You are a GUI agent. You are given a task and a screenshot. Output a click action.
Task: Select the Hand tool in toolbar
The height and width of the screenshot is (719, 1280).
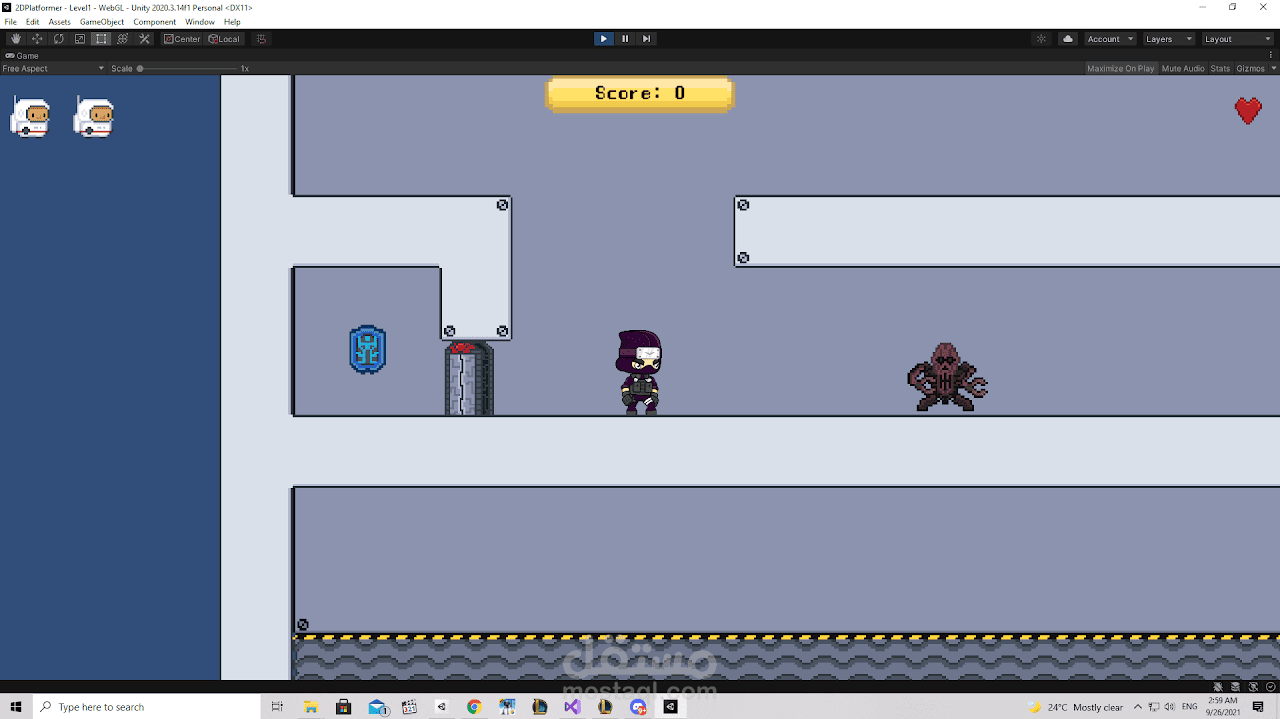tap(16, 39)
